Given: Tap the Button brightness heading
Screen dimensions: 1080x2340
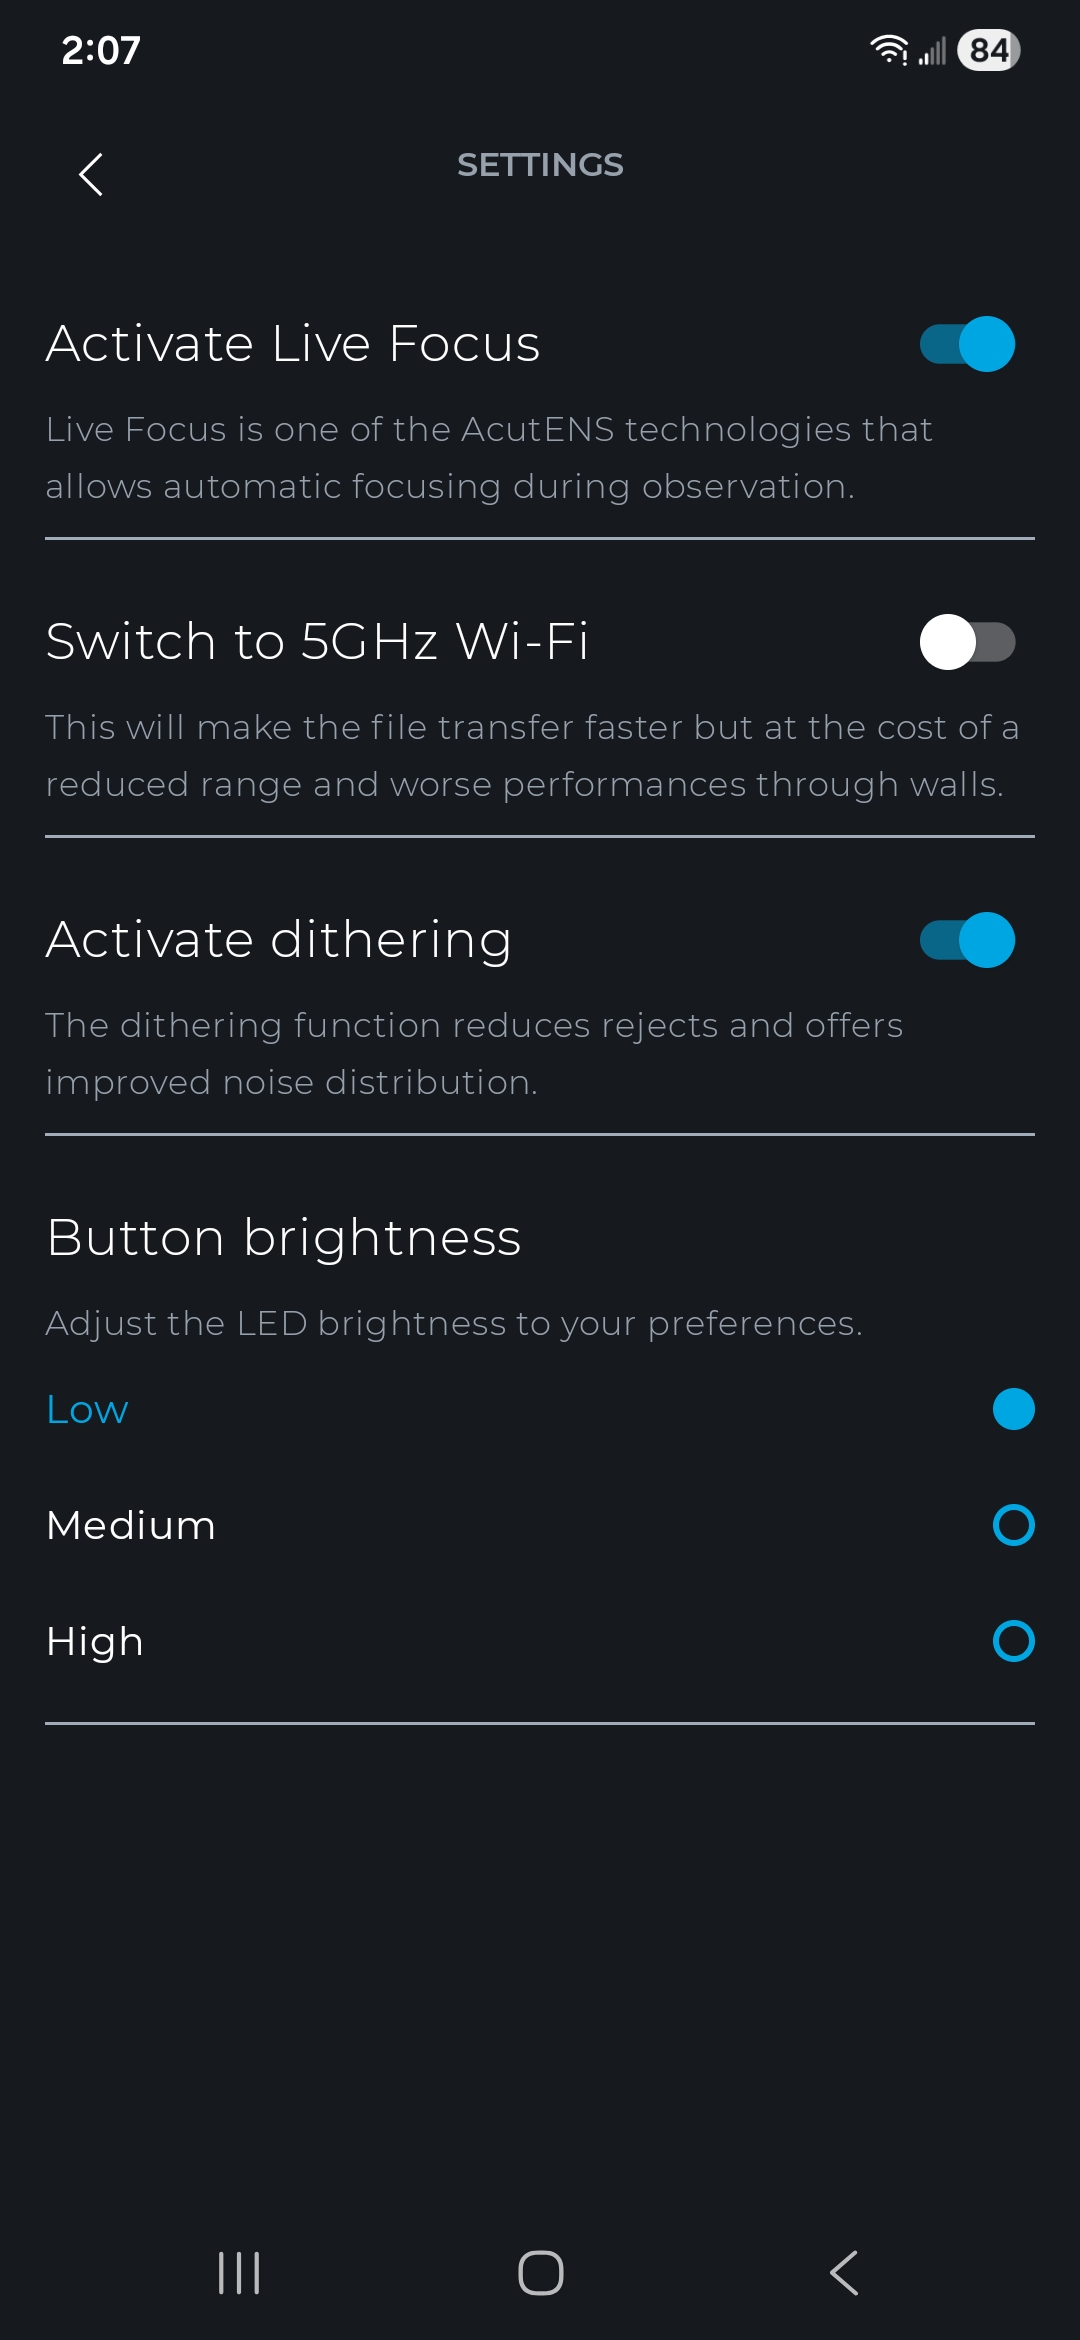Looking at the screenshot, I should [284, 1238].
